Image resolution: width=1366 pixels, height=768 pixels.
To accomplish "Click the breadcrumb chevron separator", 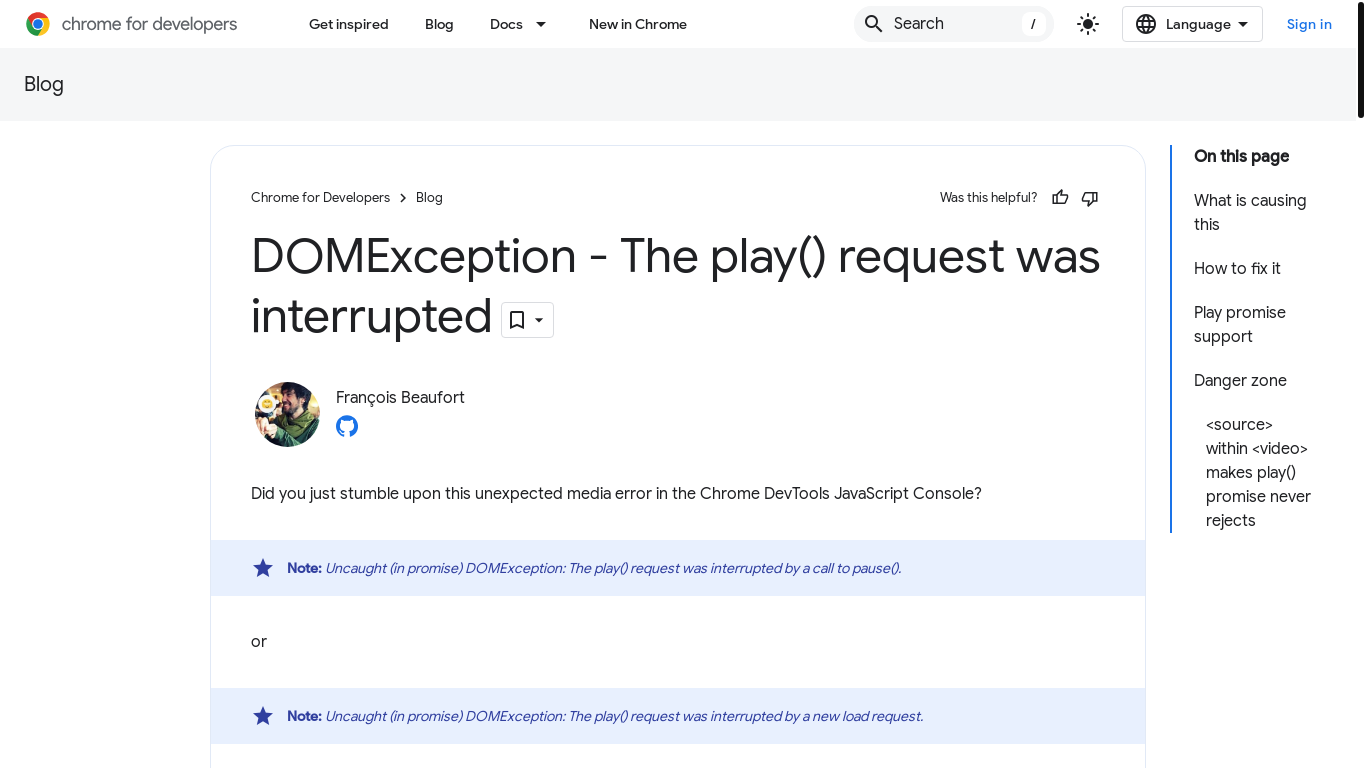I will point(403,198).
